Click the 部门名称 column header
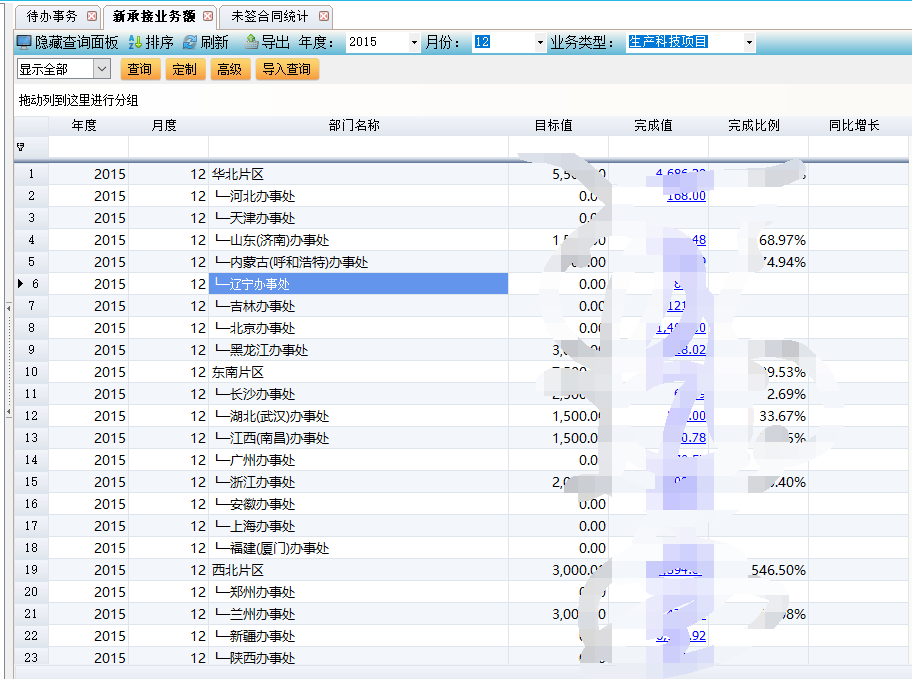 (354, 126)
